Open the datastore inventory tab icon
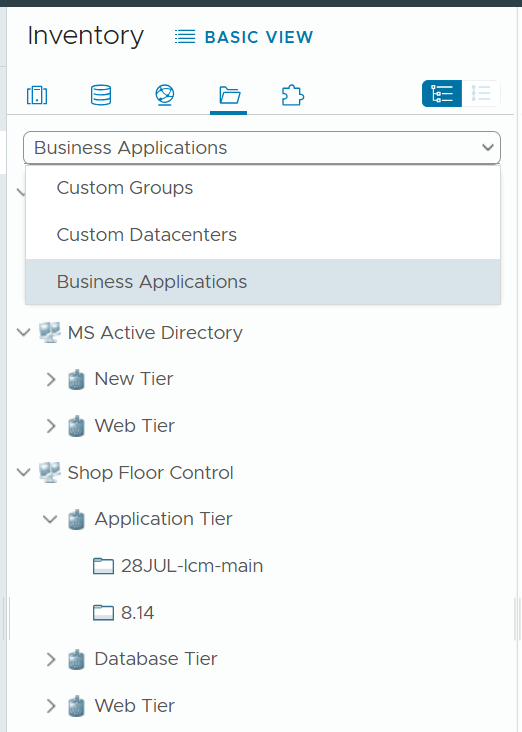 (x=101, y=95)
